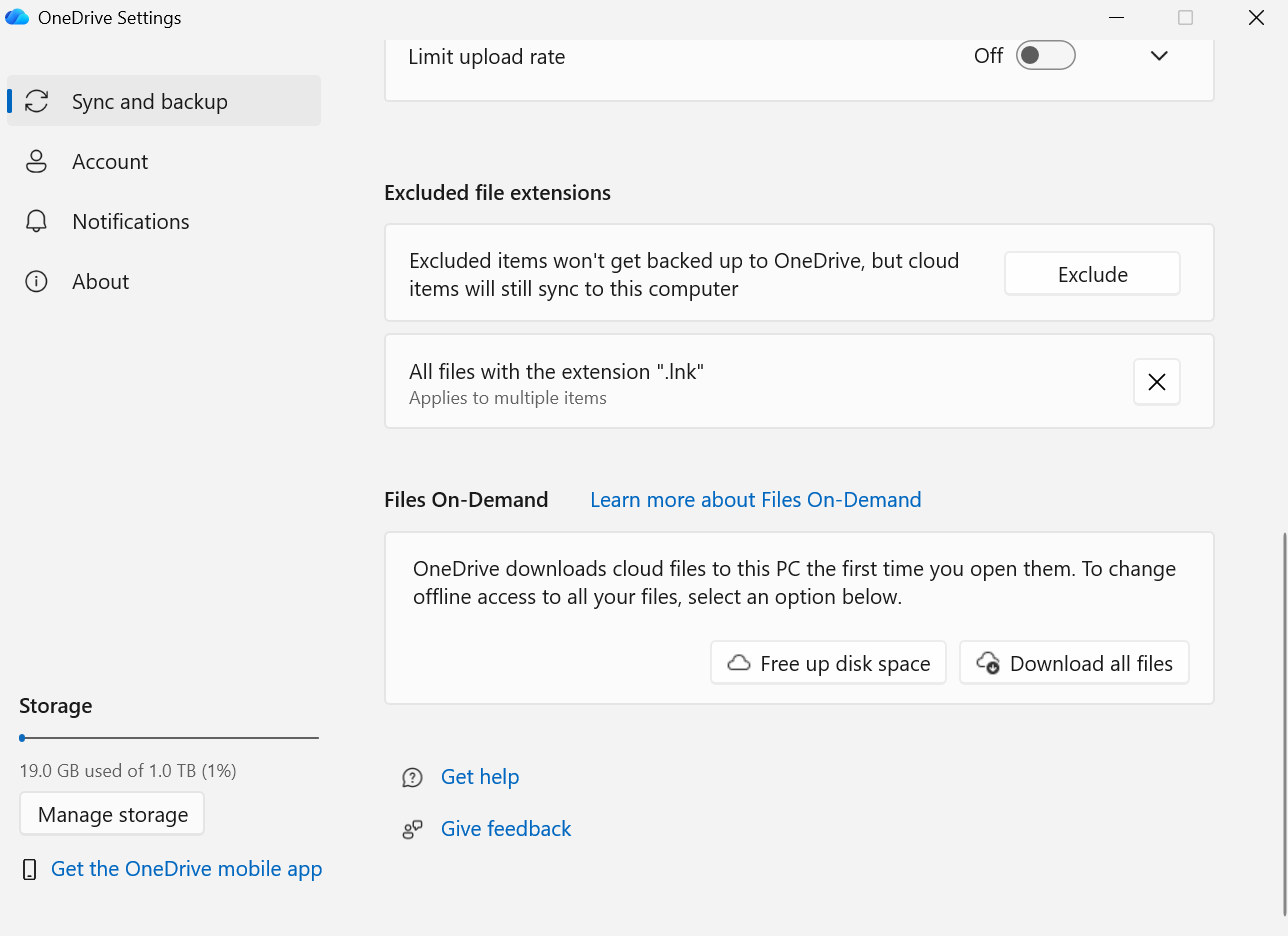Click the "OneDrive downloads cloud files" description
1288x936 pixels.
click(794, 583)
